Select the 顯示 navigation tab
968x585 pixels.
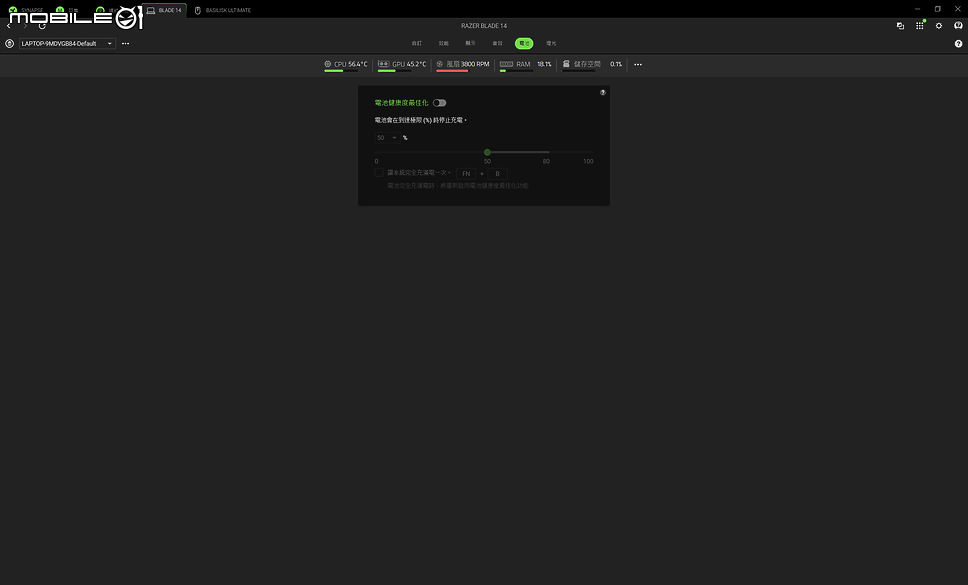pos(470,44)
